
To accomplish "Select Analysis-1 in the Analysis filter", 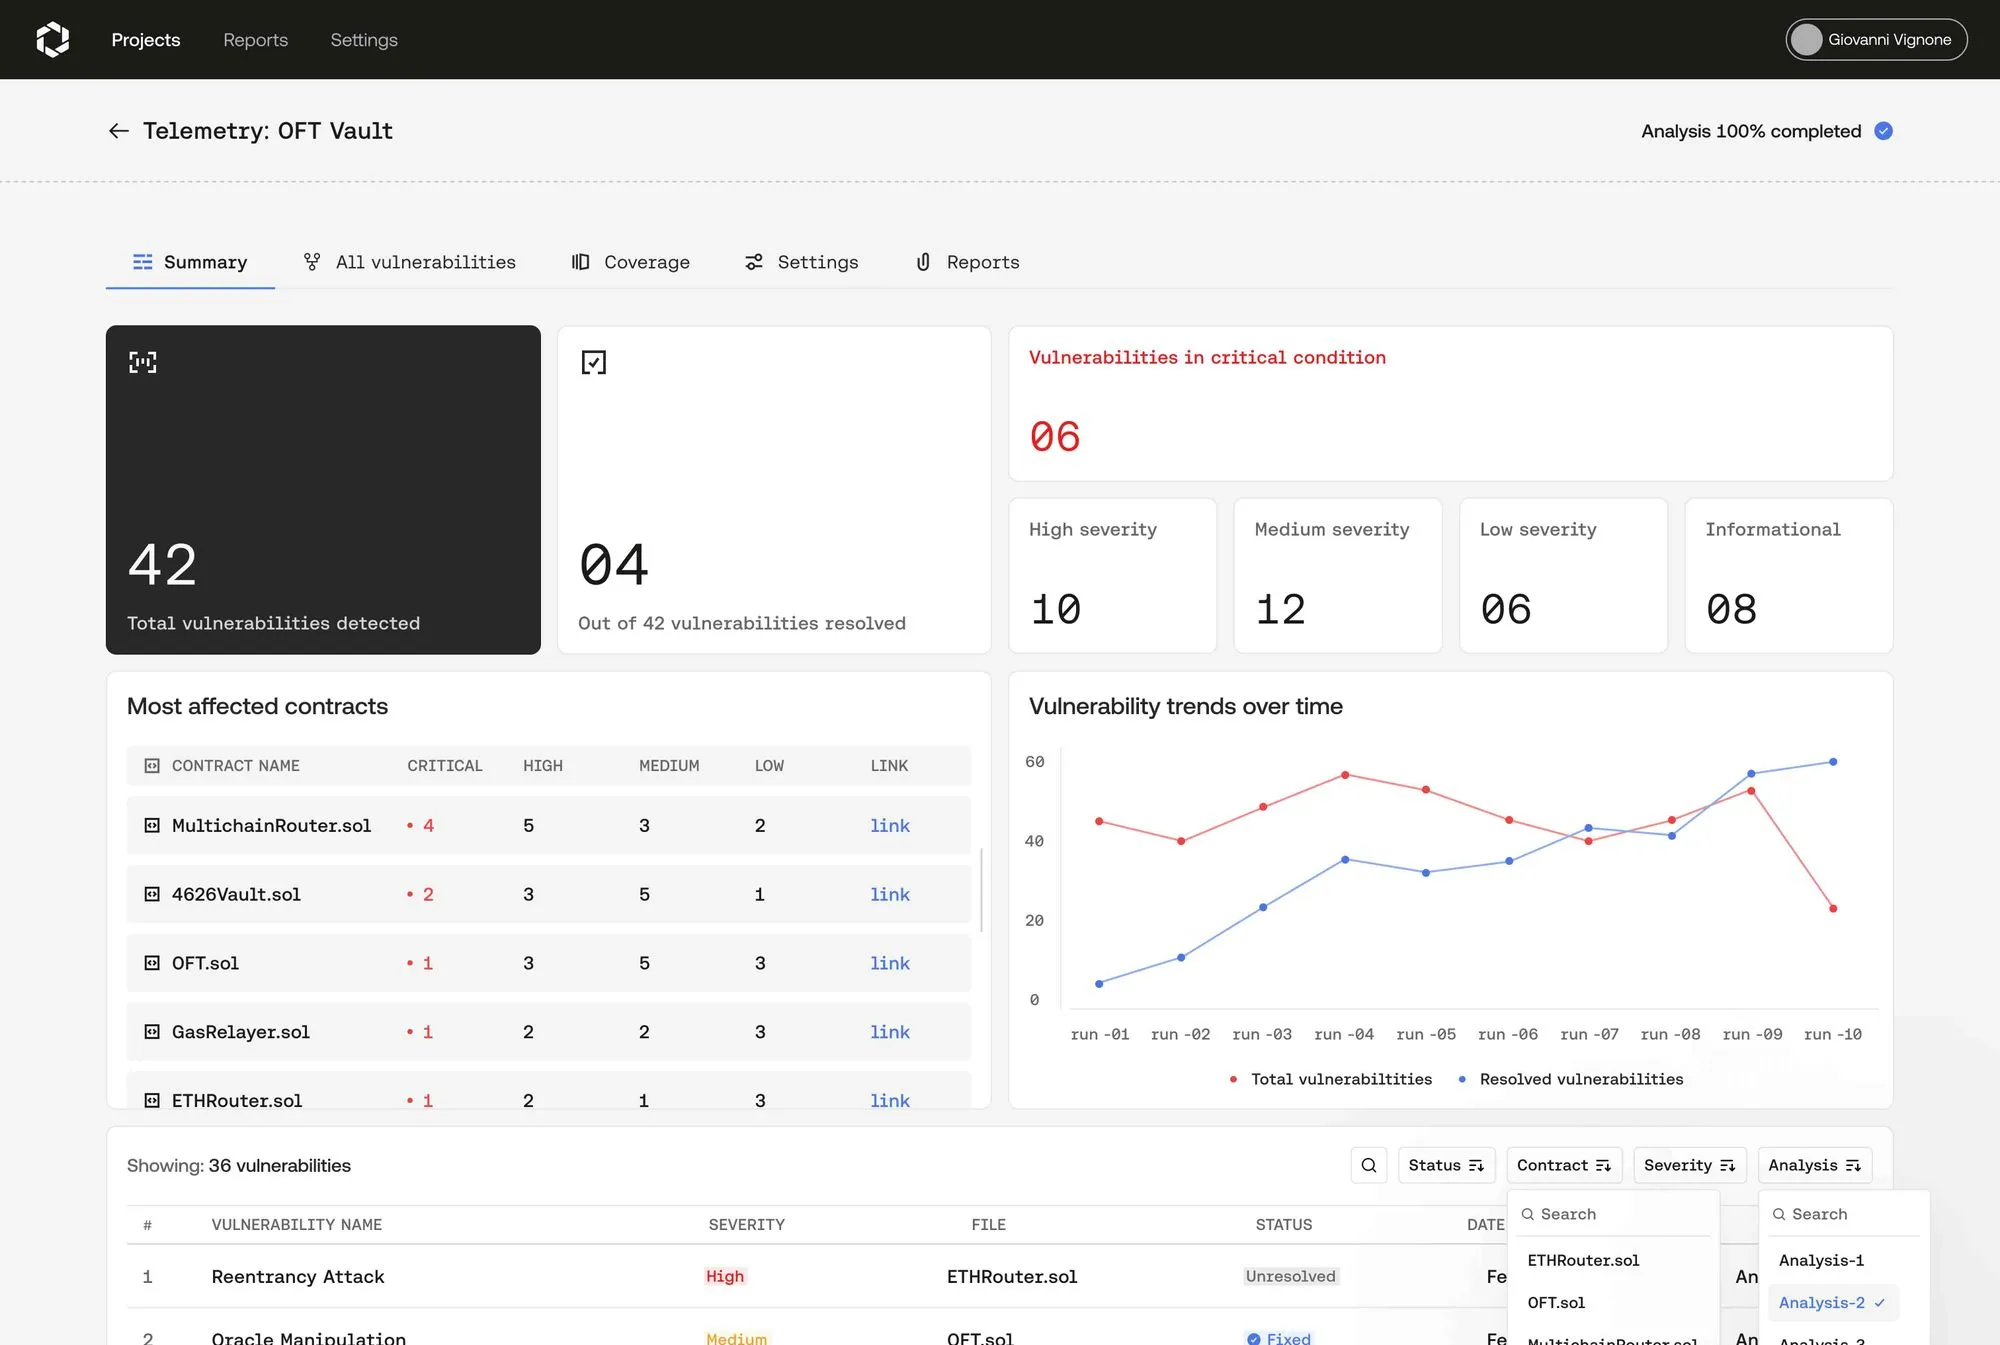I will pyautogui.click(x=1820, y=1260).
